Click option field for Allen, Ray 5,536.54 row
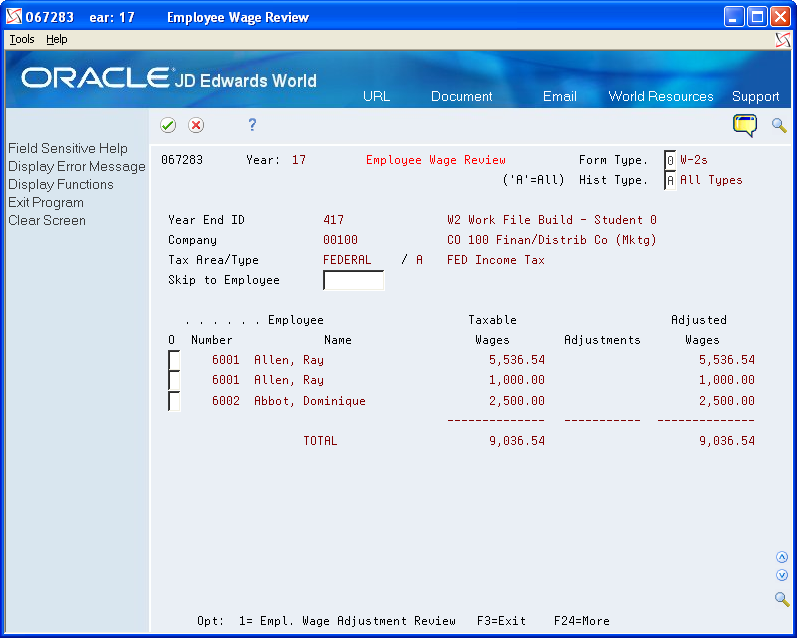The height and width of the screenshot is (638, 797). [174, 360]
